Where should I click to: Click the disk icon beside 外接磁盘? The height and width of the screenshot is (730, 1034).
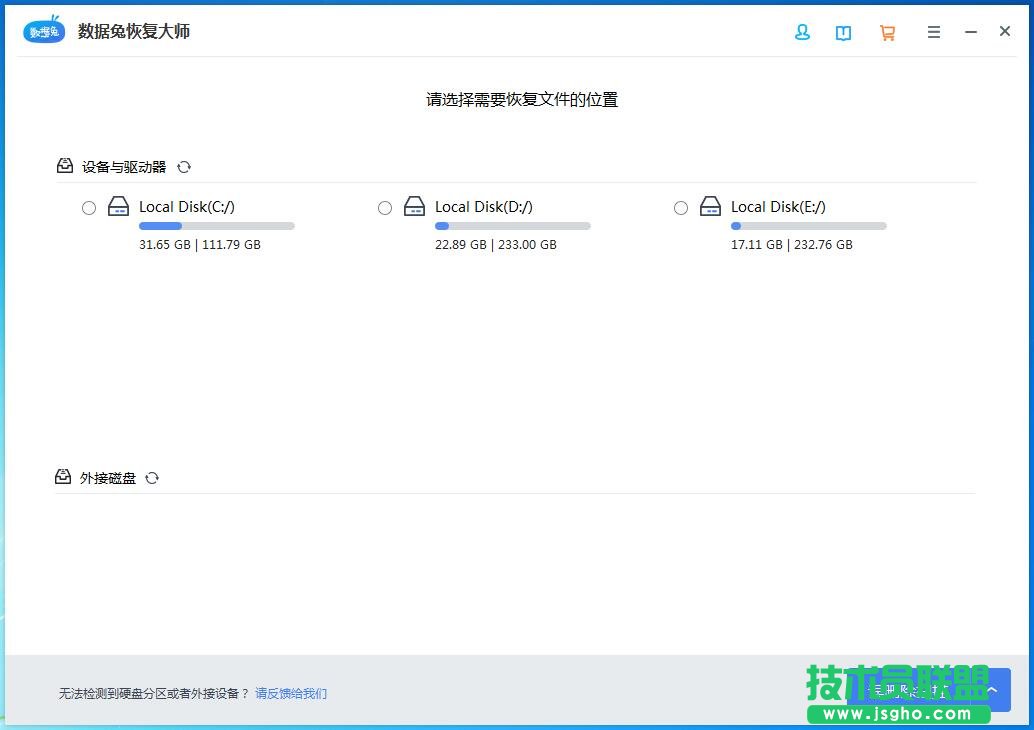pyautogui.click(x=64, y=476)
